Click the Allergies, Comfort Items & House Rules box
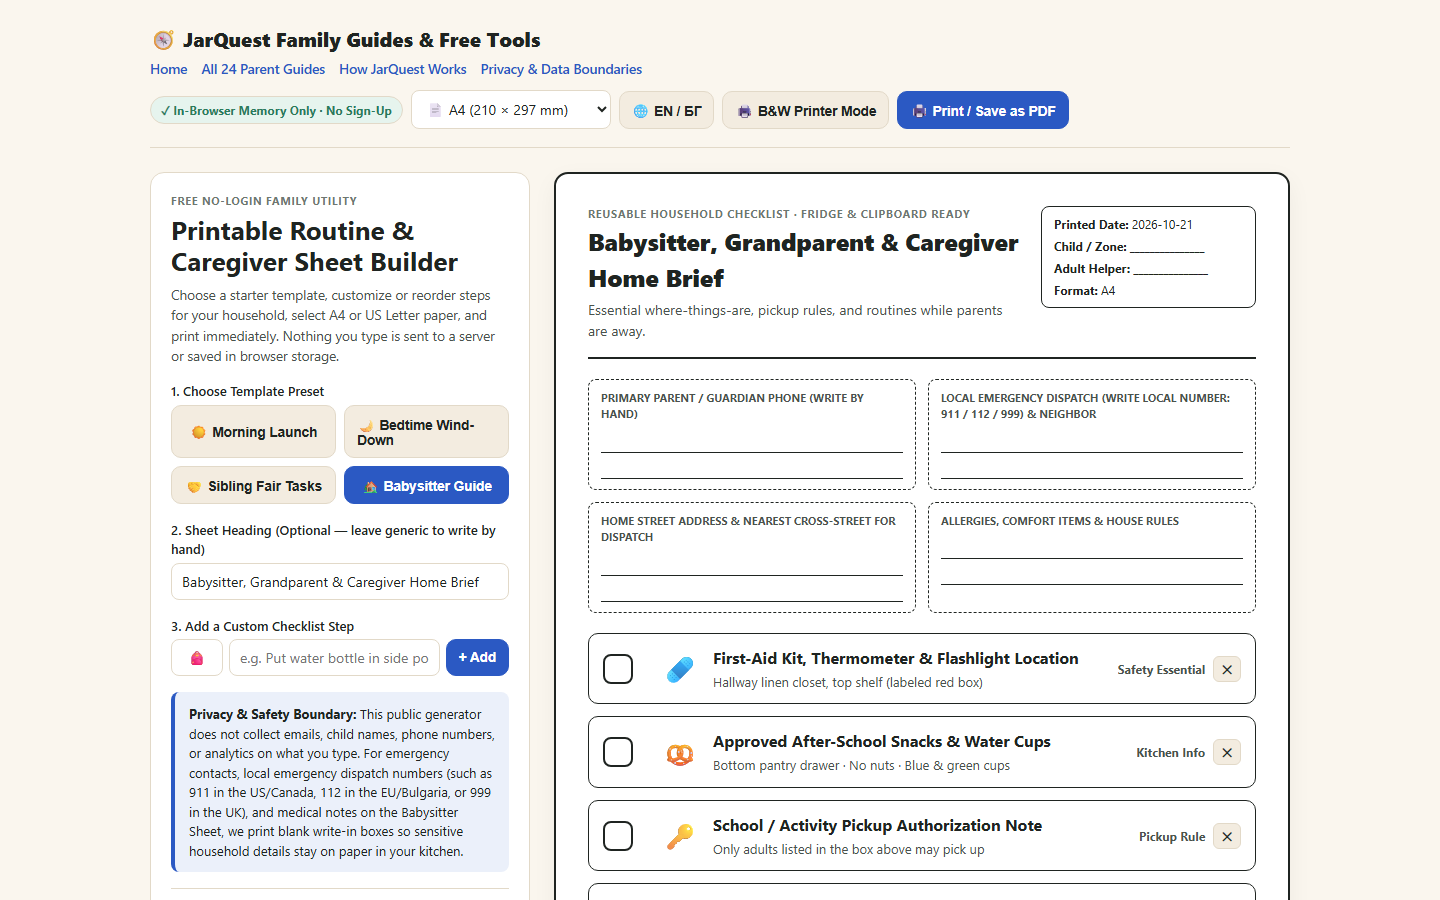 point(1092,557)
